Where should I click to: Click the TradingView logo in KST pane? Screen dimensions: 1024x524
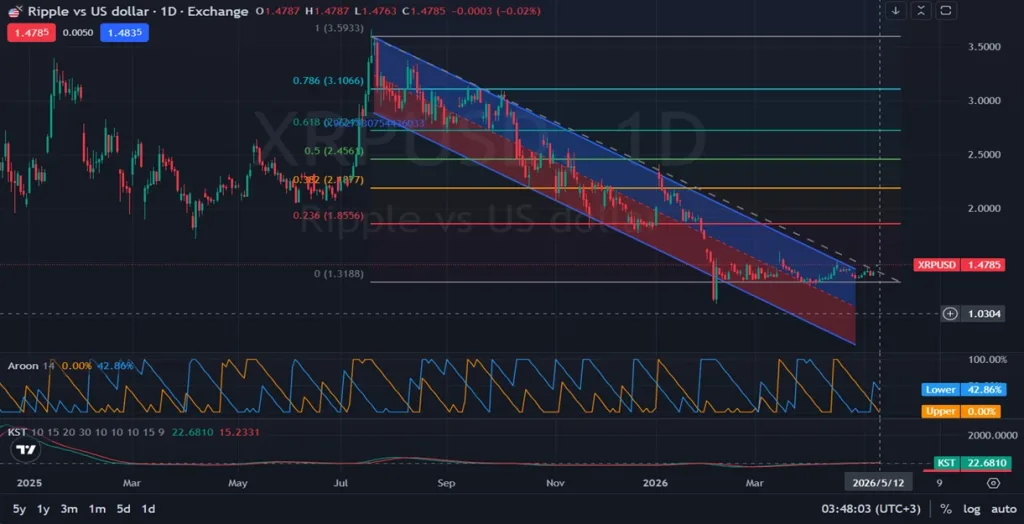(x=26, y=450)
